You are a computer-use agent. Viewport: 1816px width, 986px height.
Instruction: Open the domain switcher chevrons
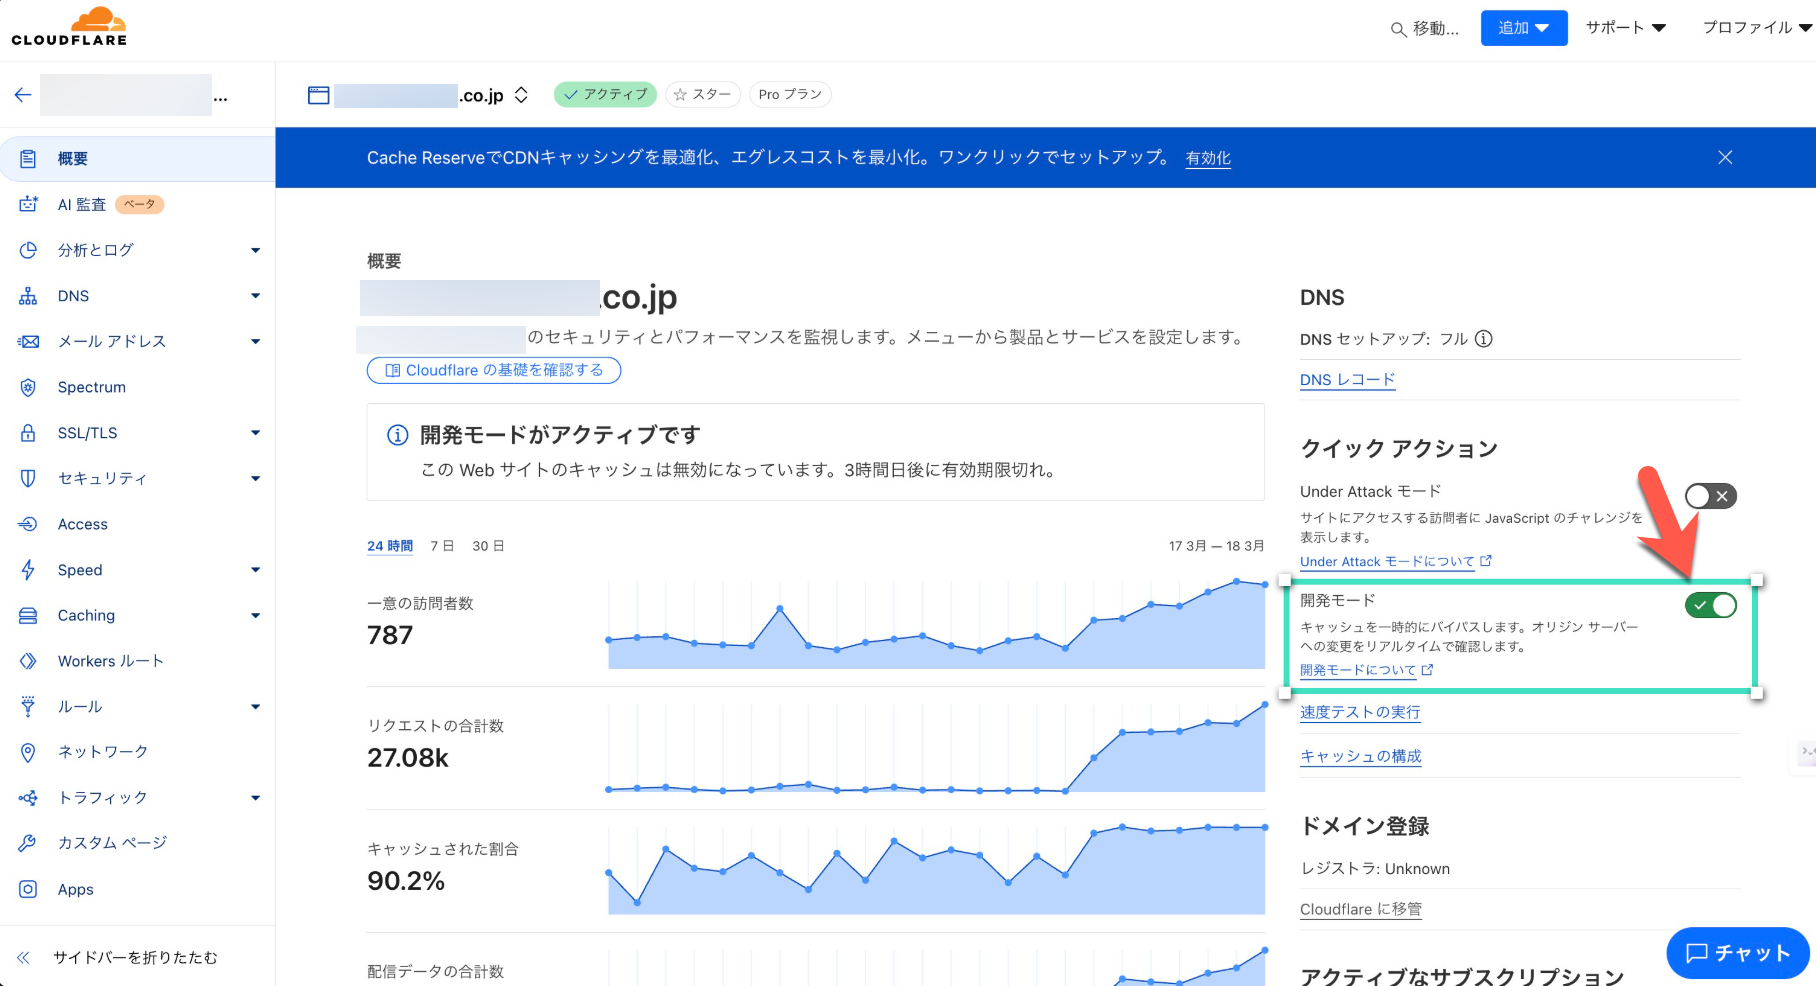coord(521,95)
